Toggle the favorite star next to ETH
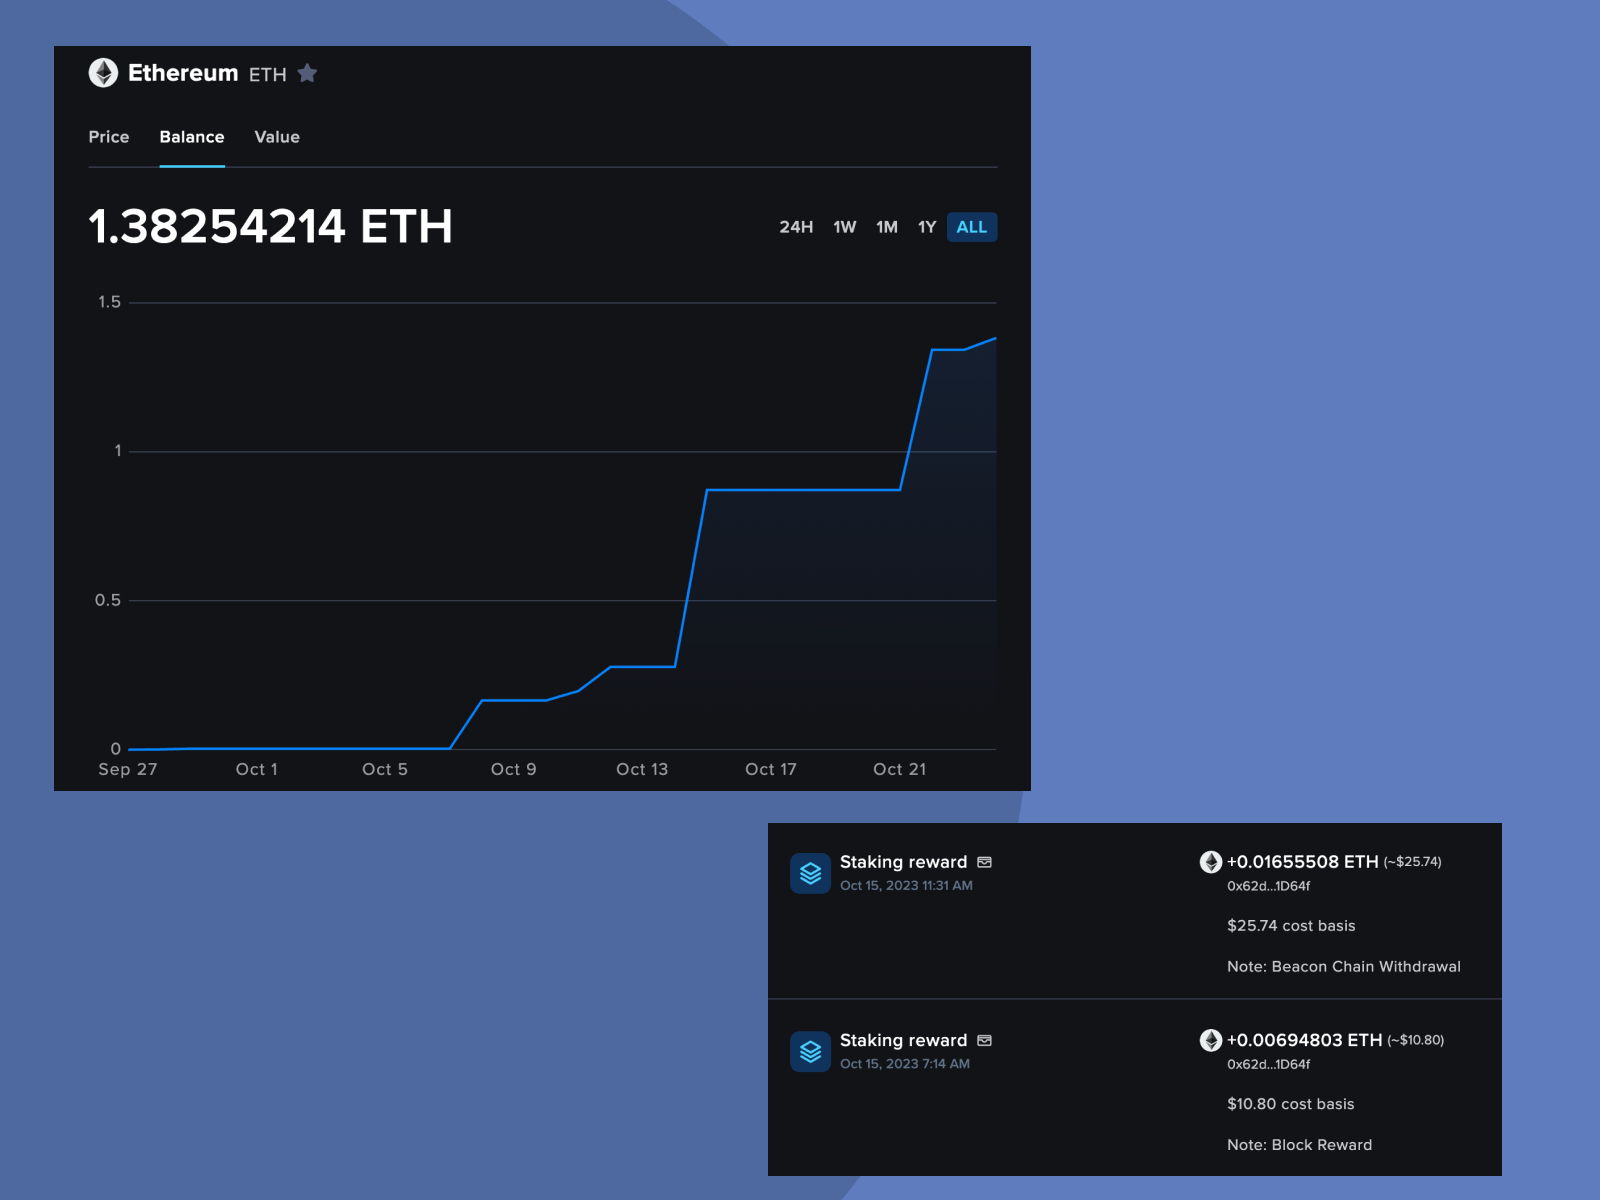 308,73
